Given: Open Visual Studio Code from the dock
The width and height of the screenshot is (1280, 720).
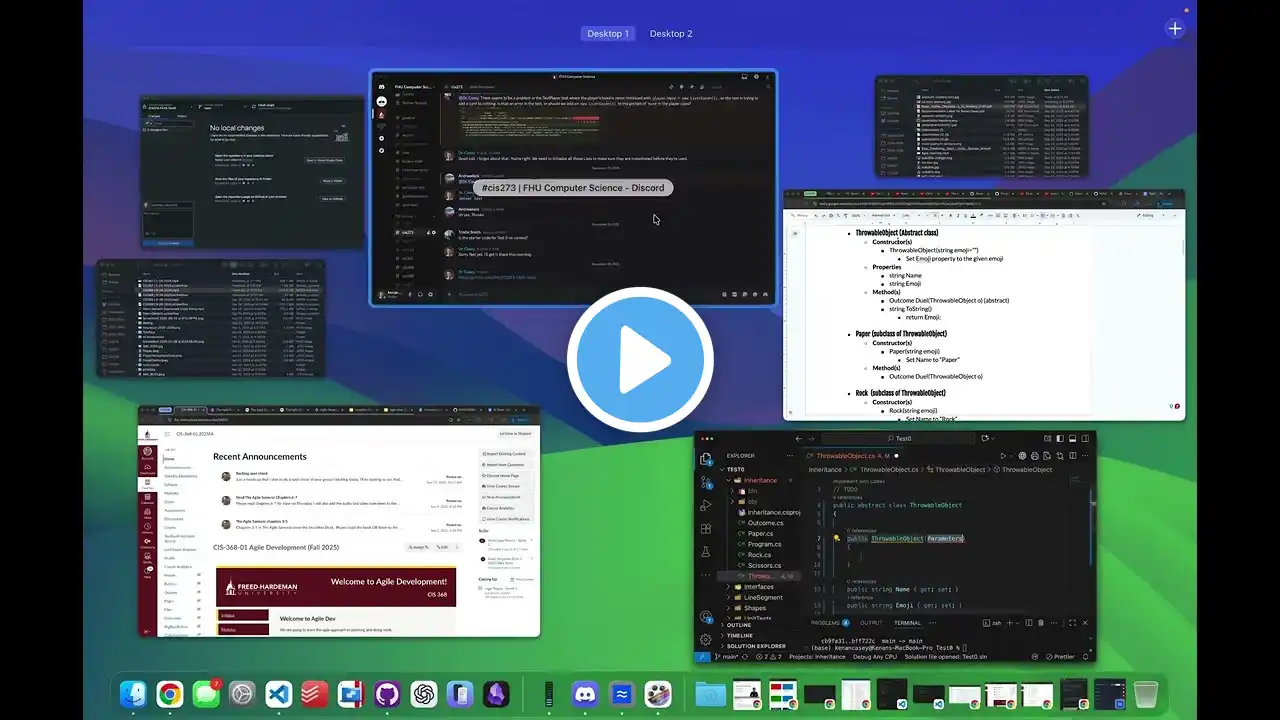Looking at the screenshot, I should click(279, 694).
